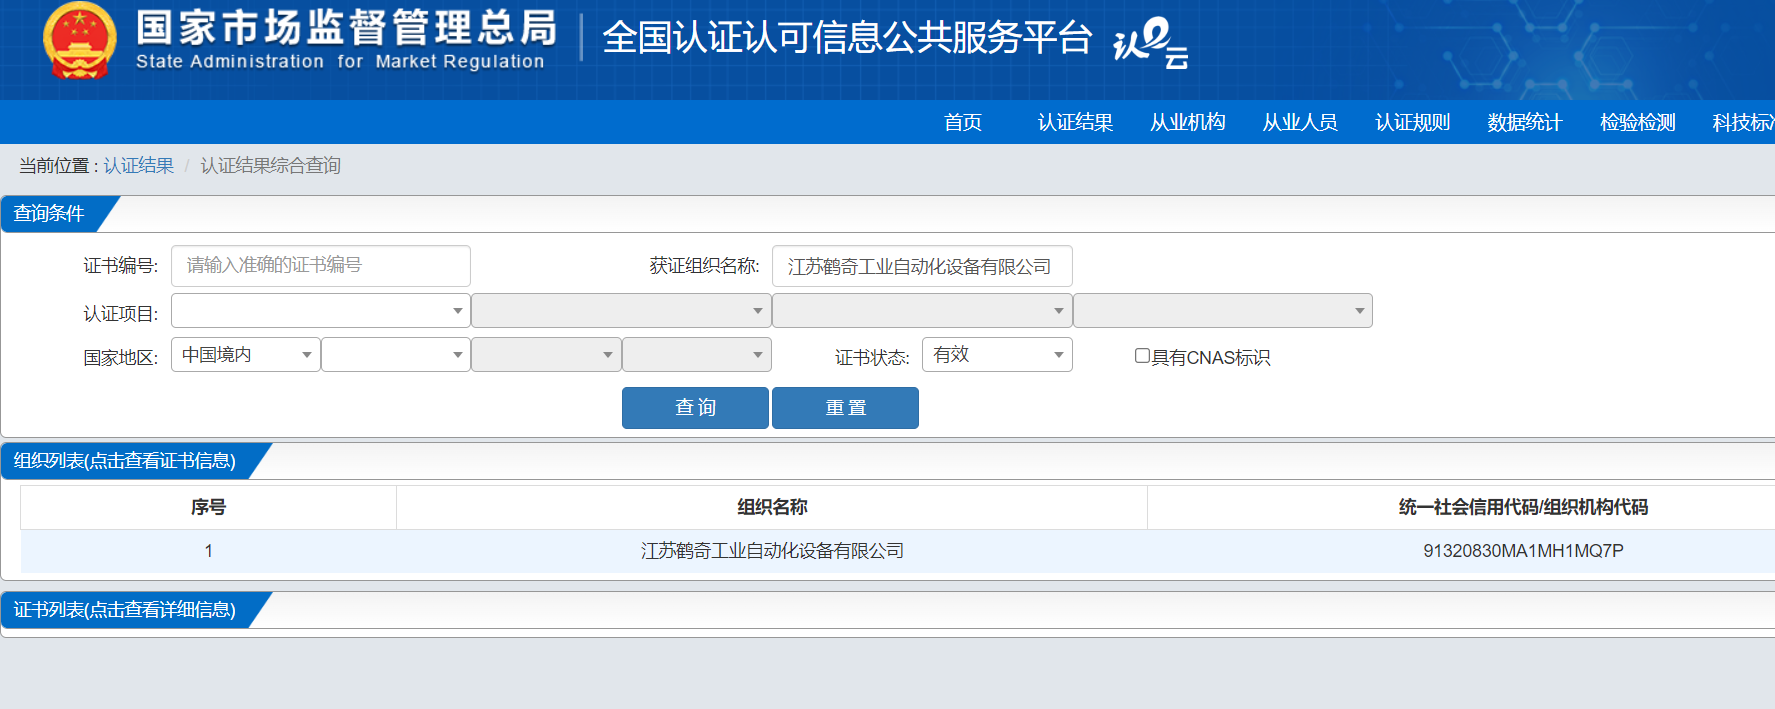Image resolution: width=1775 pixels, height=709 pixels.
Task: Open the 检验检测 navigation menu
Action: pos(1638,122)
